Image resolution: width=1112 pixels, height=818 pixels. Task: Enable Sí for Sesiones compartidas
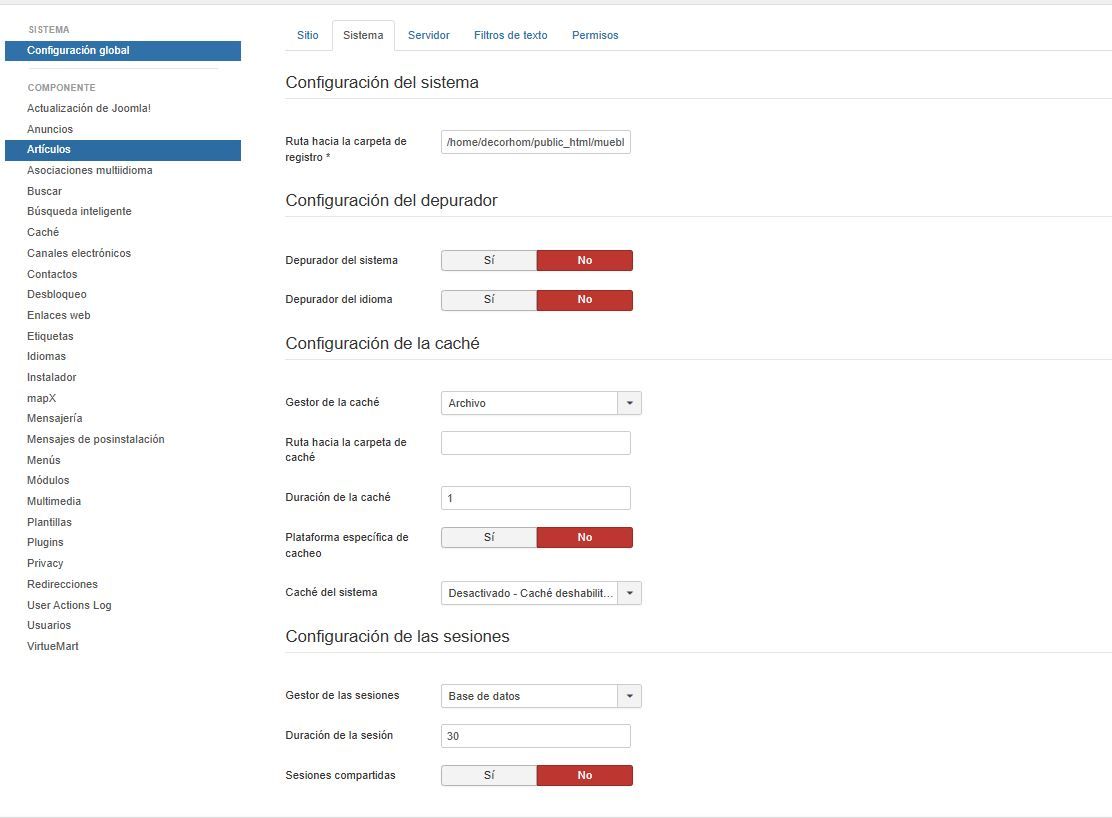click(x=489, y=776)
